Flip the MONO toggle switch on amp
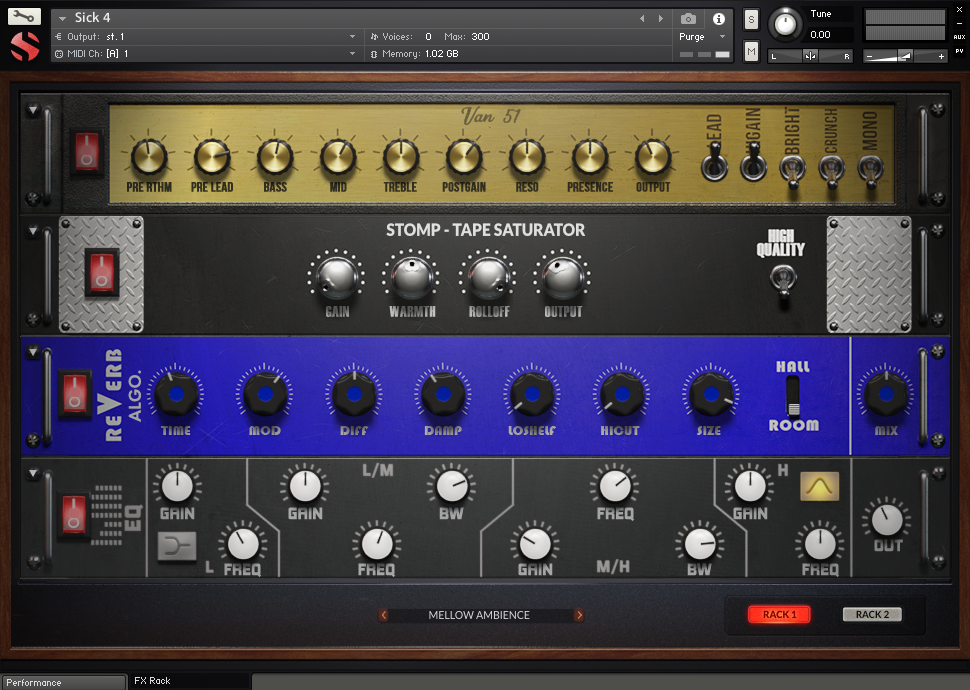 point(870,170)
